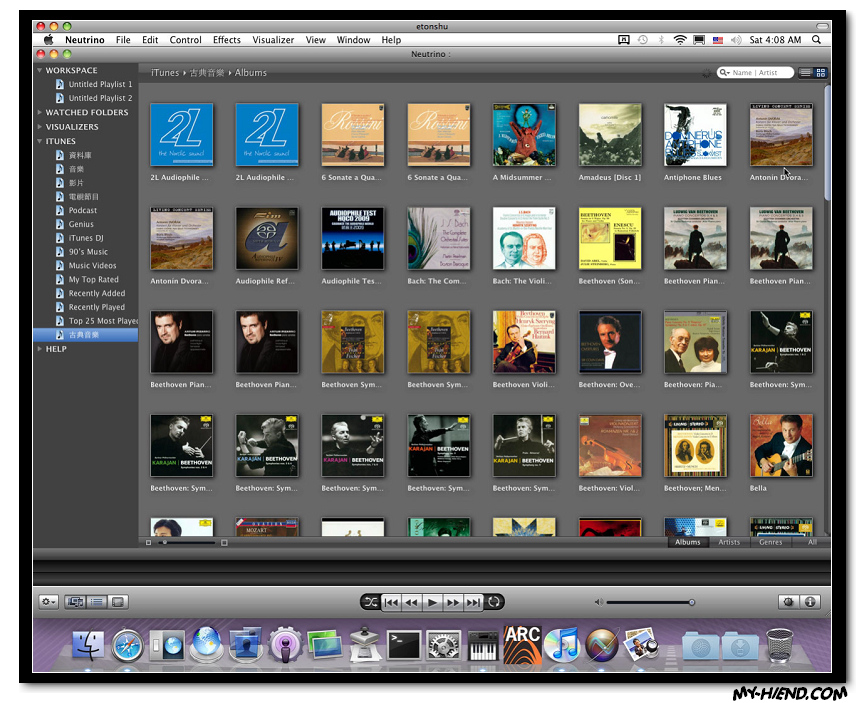Viewport: 865px width, 703px height.
Task: Launch Safari from the dock
Action: click(127, 645)
